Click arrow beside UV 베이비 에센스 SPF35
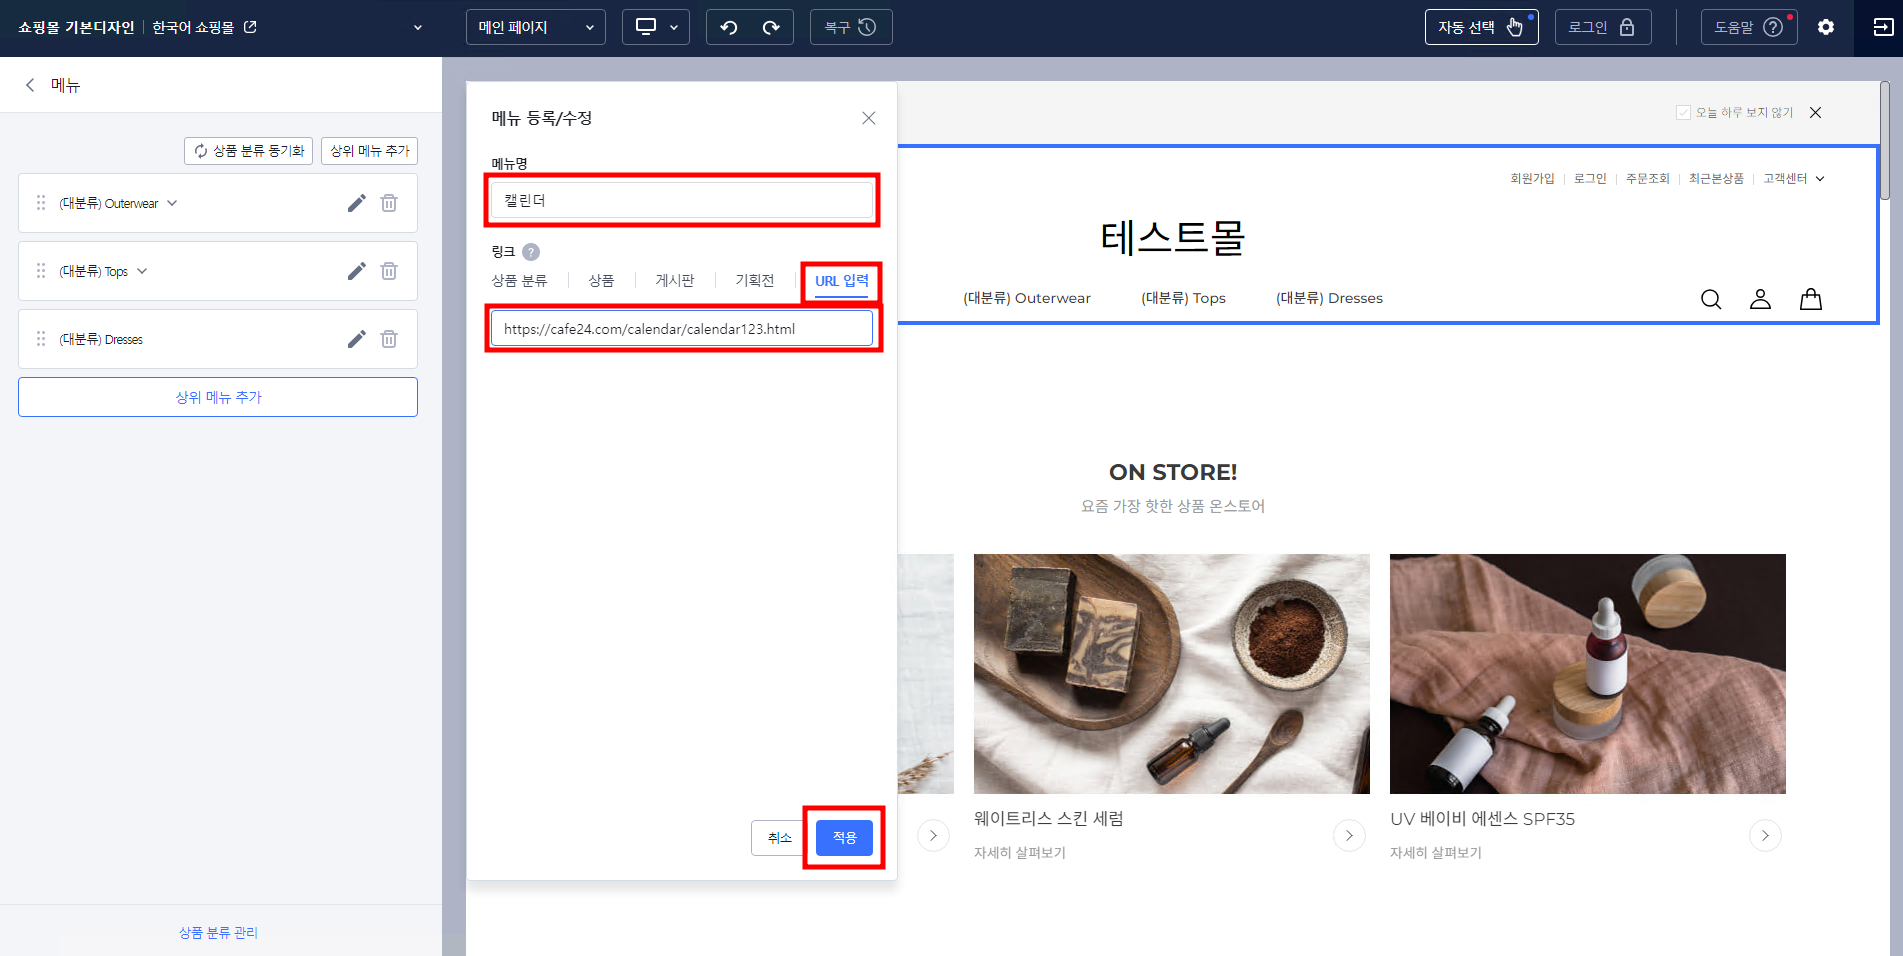Viewport: 1903px width, 956px height. click(x=1765, y=835)
